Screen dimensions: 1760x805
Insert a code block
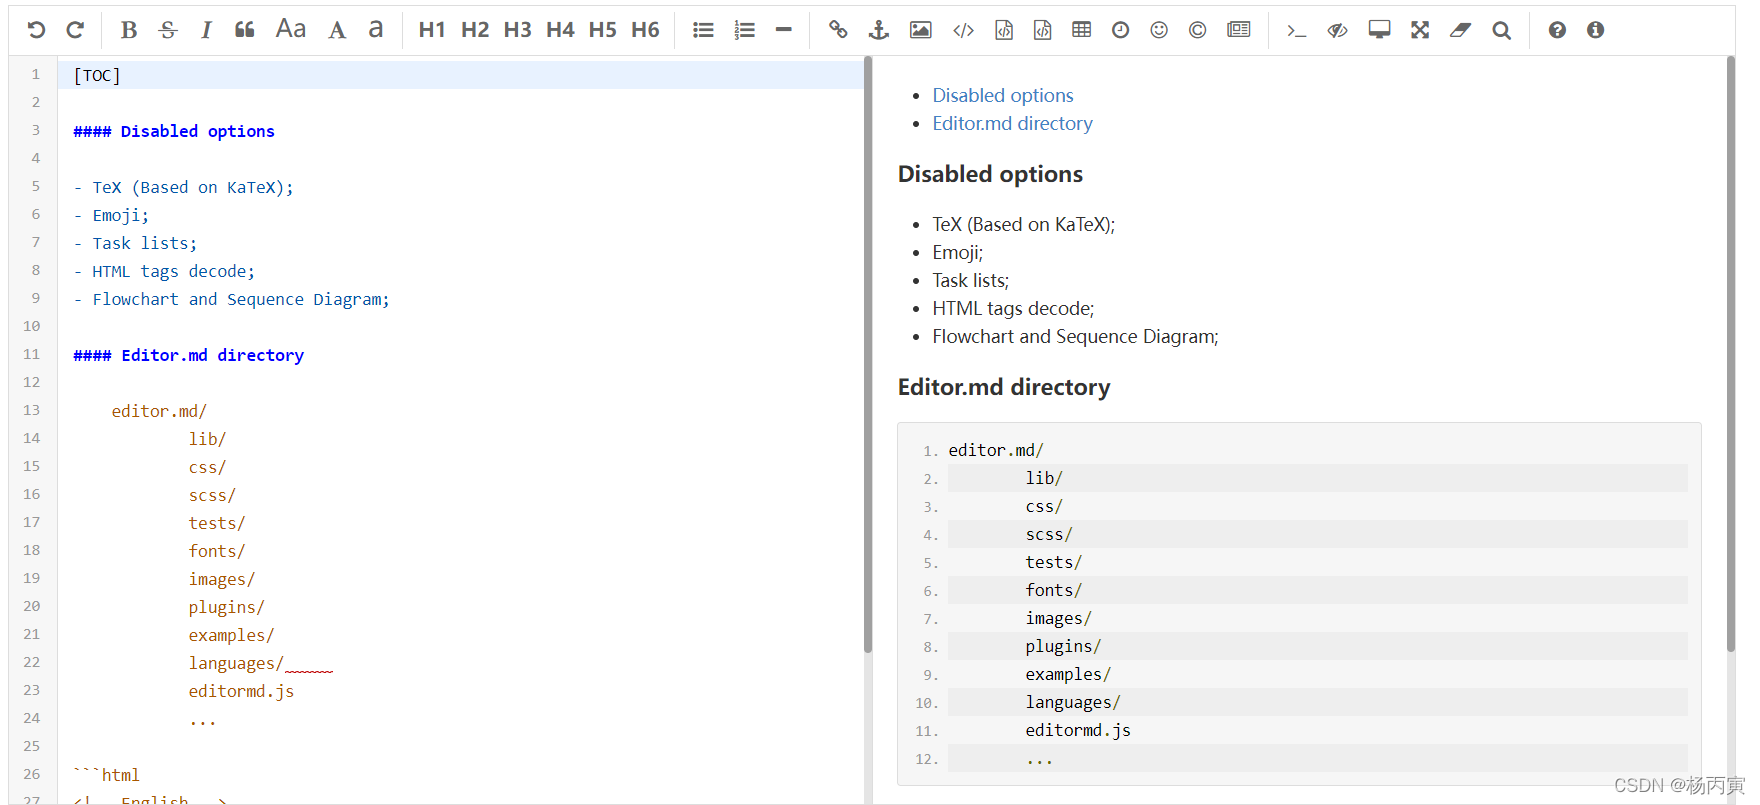(x=1042, y=30)
